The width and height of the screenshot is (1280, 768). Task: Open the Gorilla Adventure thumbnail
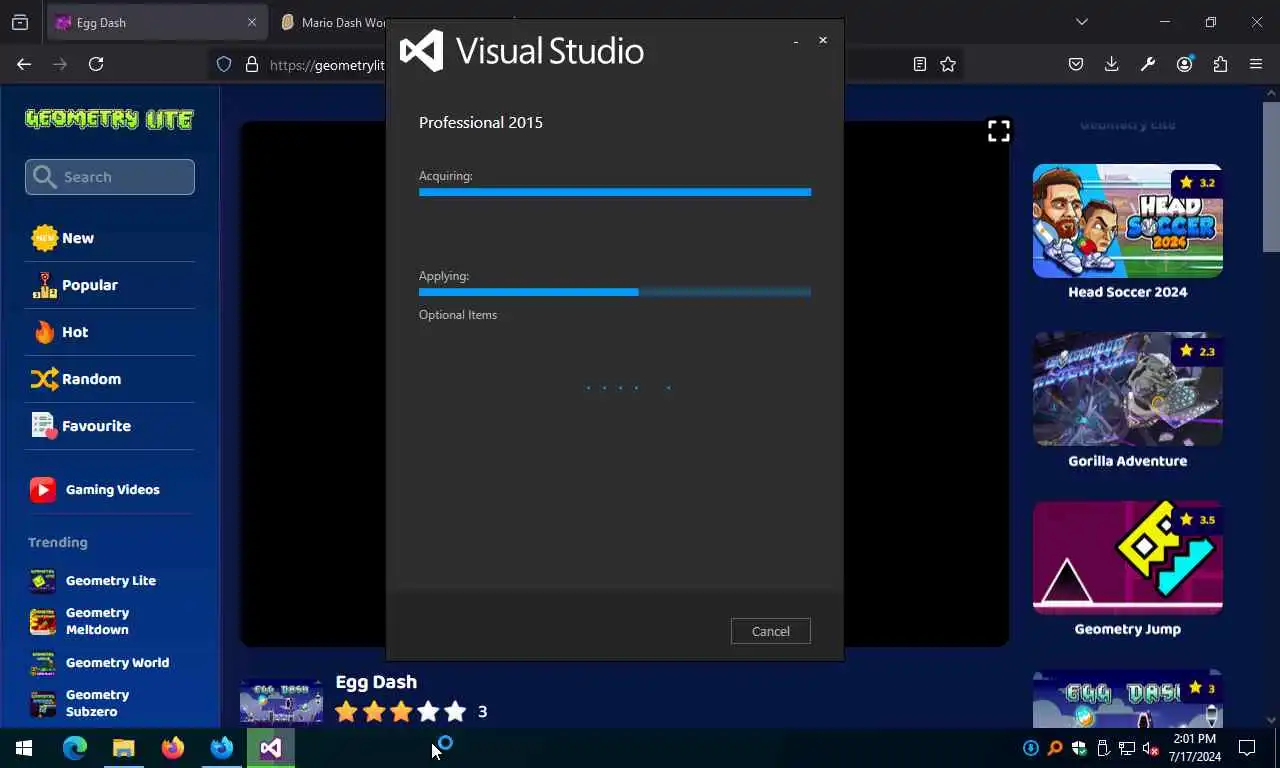(1127, 389)
